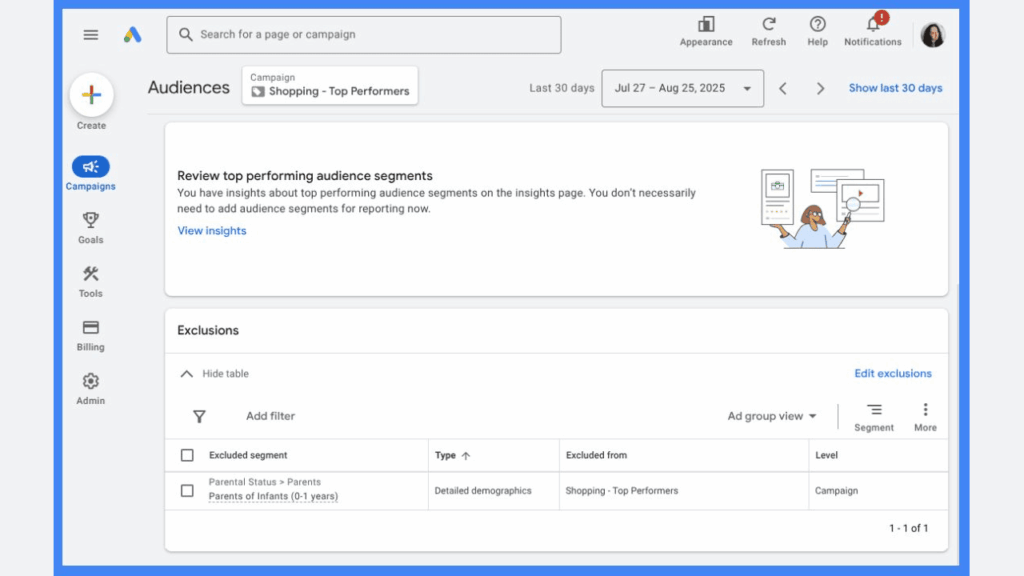
Task: Click the Refresh icon
Action: (768, 25)
